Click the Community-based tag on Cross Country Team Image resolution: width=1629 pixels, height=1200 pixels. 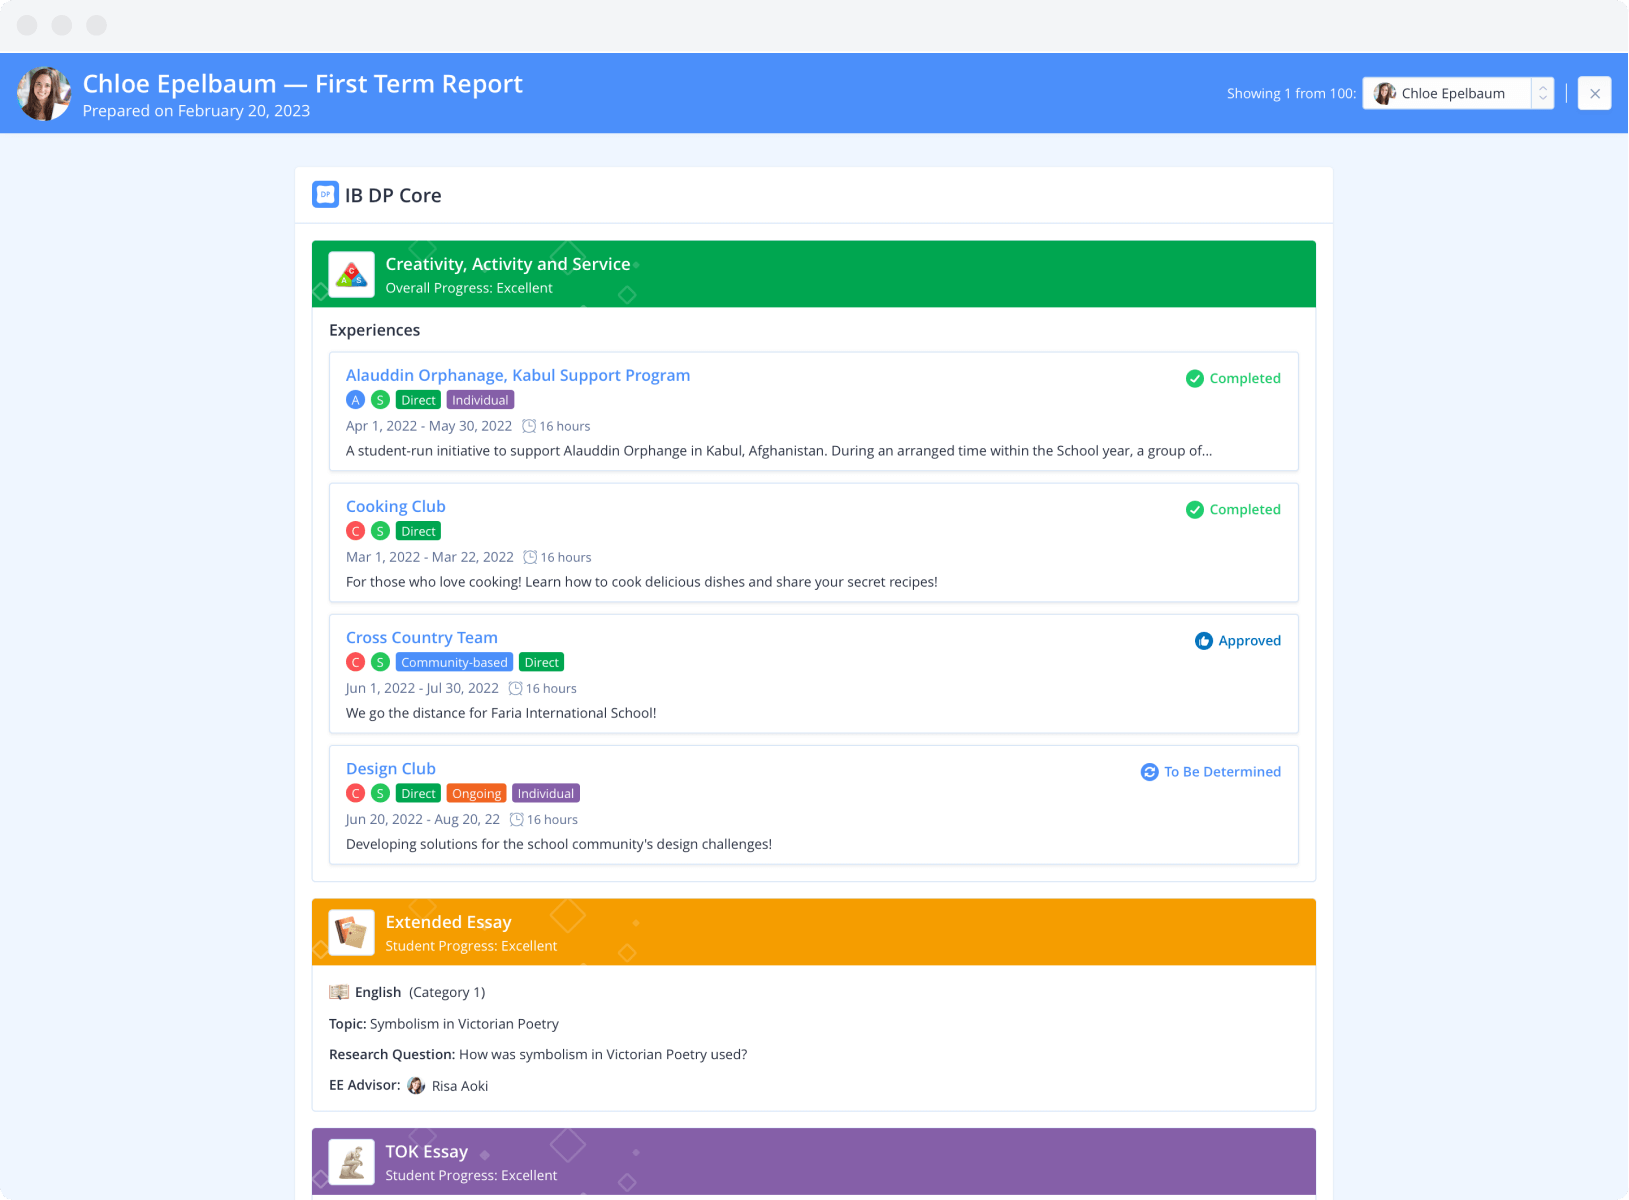click(454, 663)
